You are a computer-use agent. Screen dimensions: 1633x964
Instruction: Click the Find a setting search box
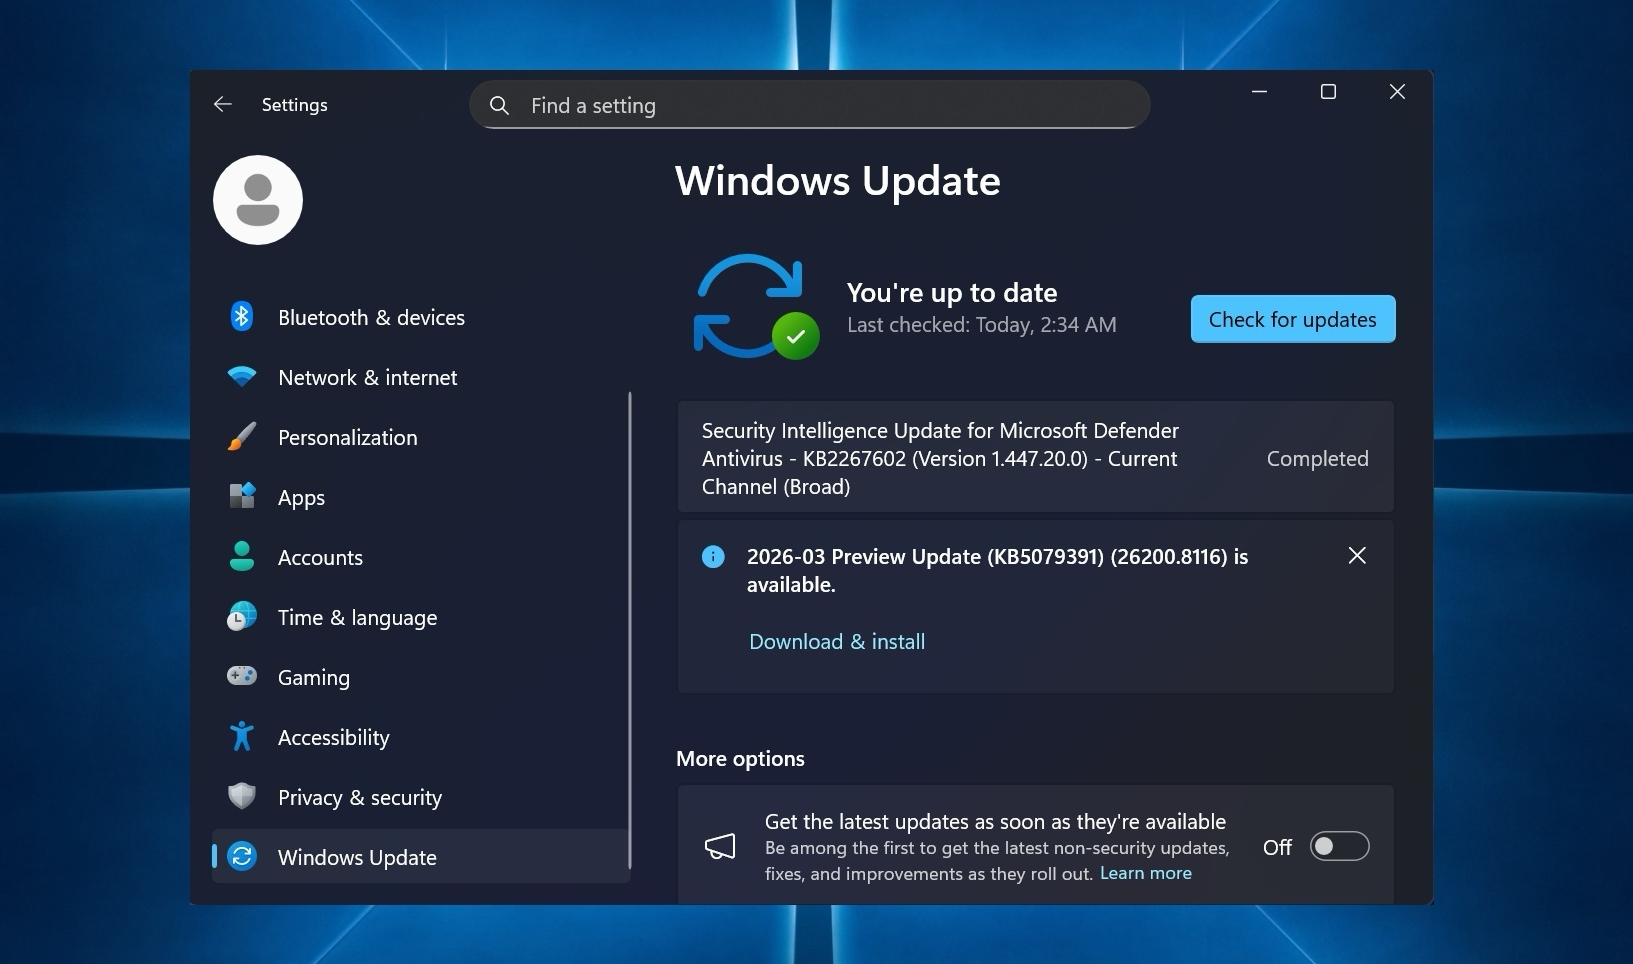click(x=810, y=105)
